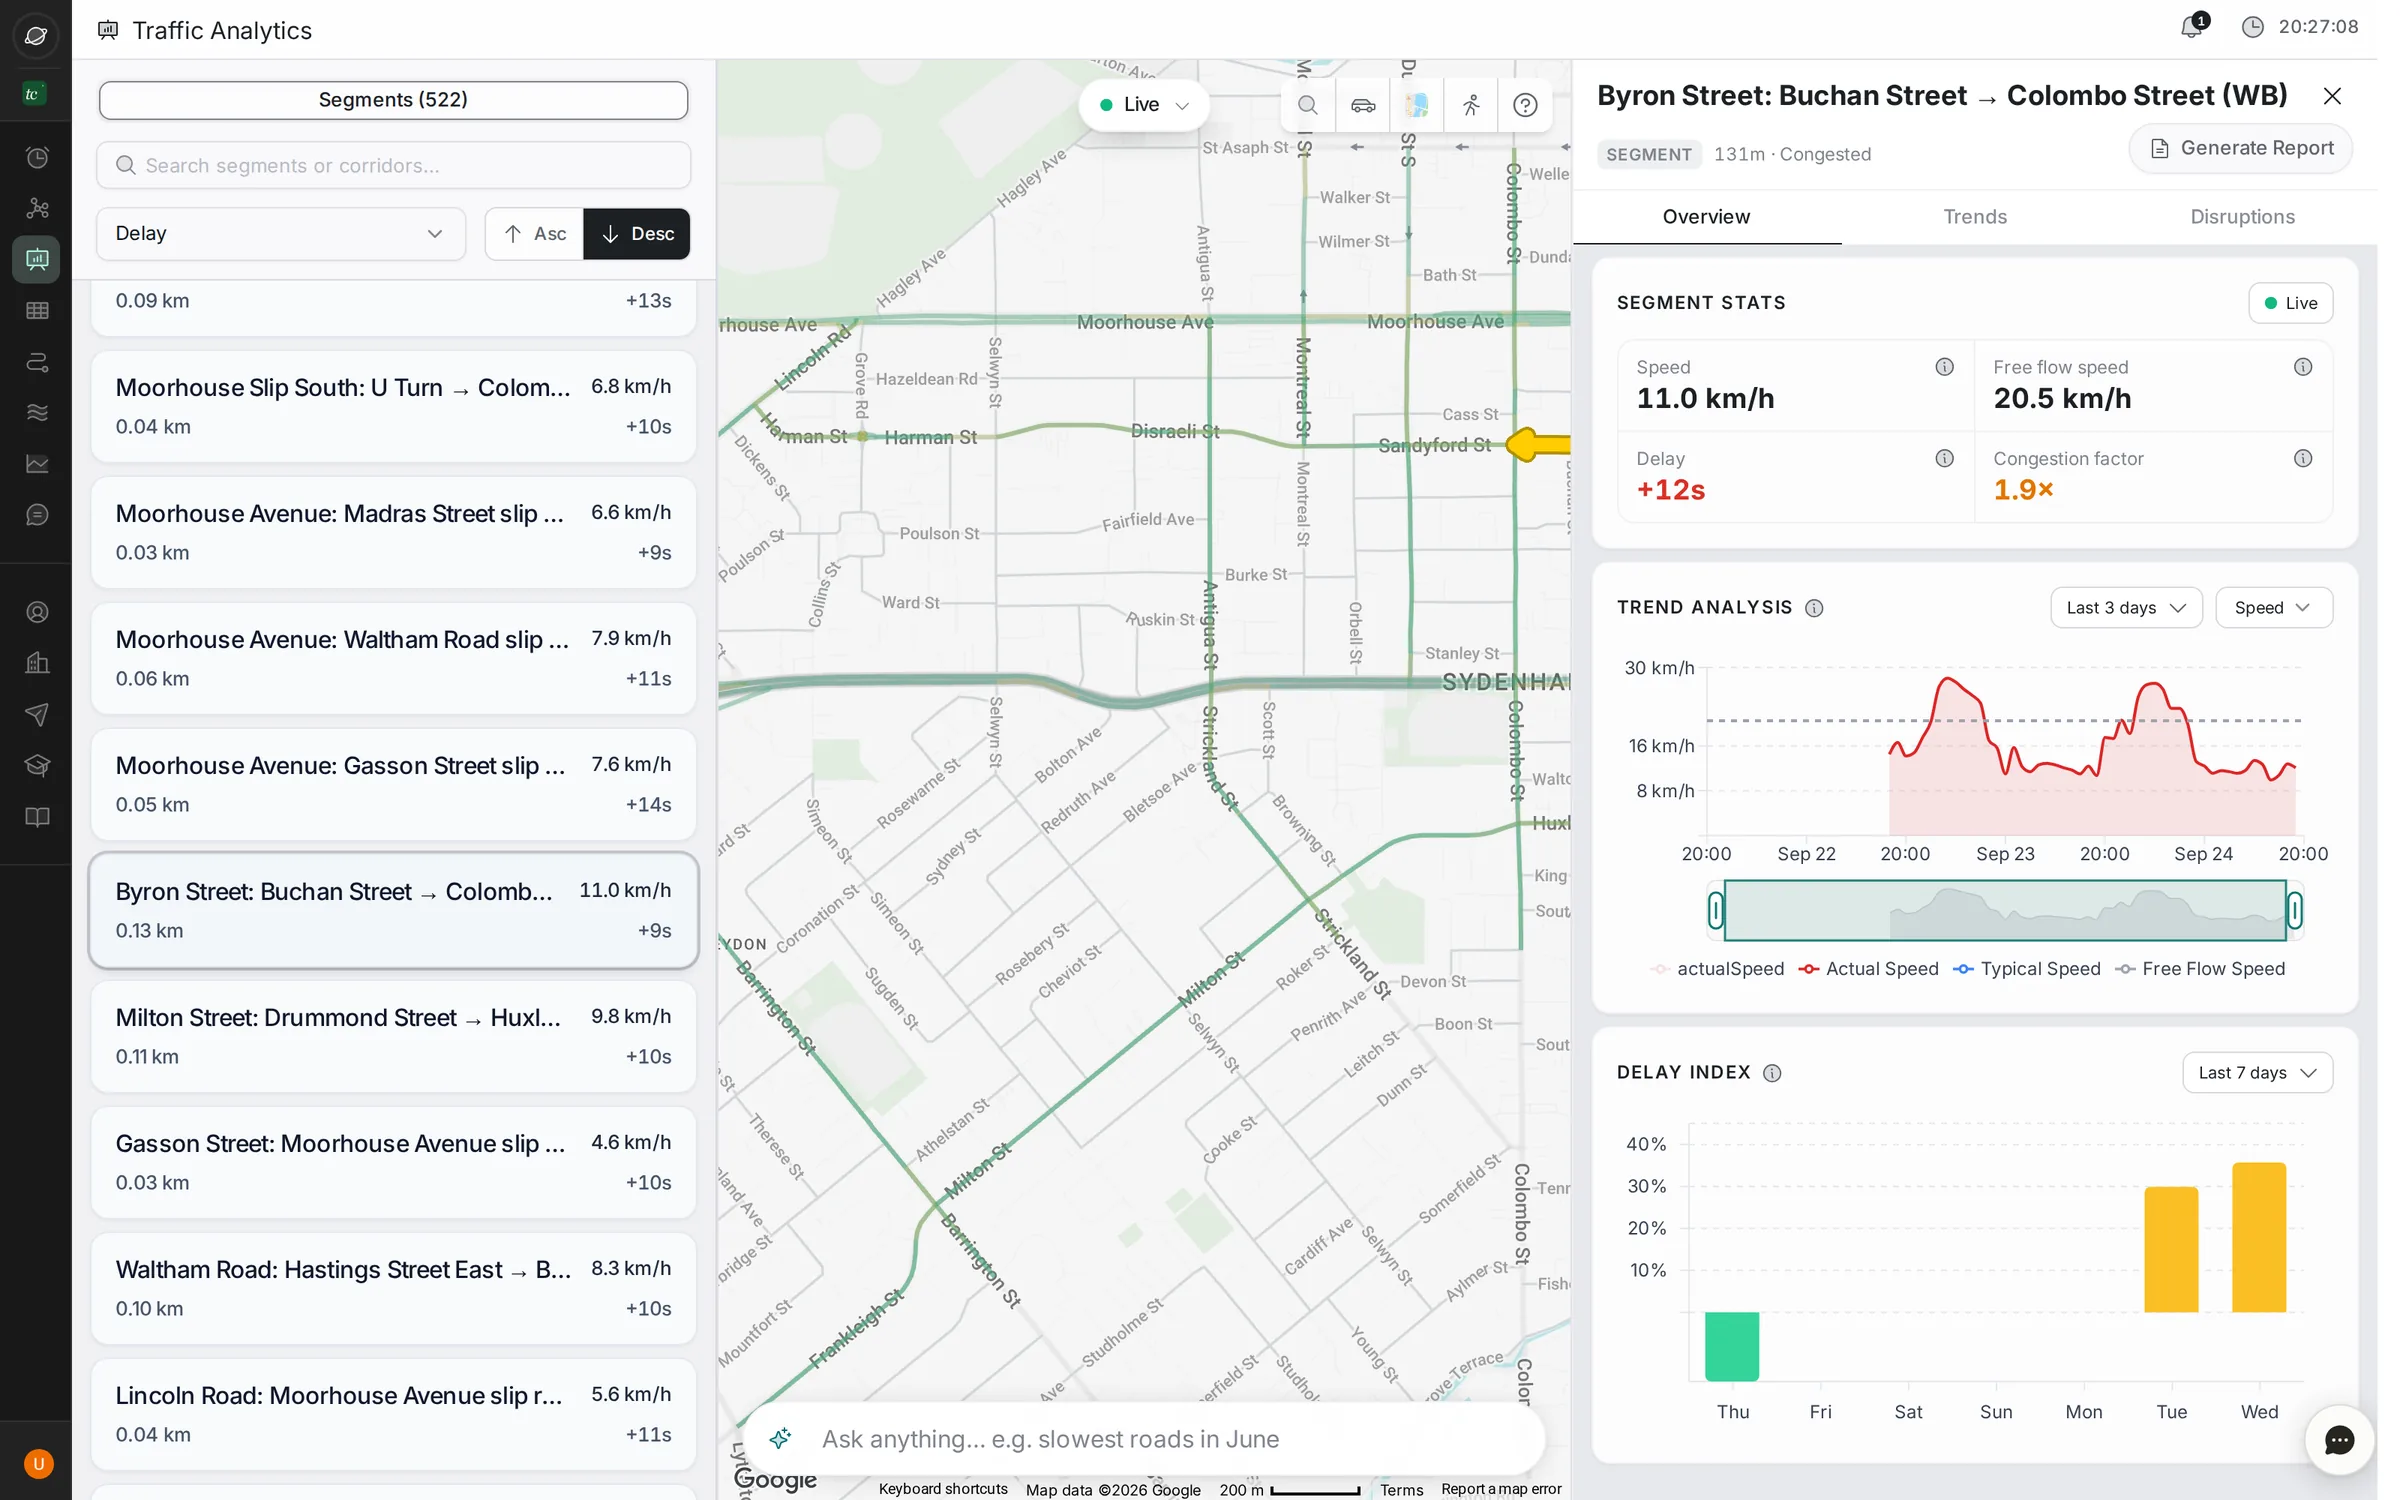Click Congestion factor info icon
The width and height of the screenshot is (2400, 1500).
[x=2303, y=459]
